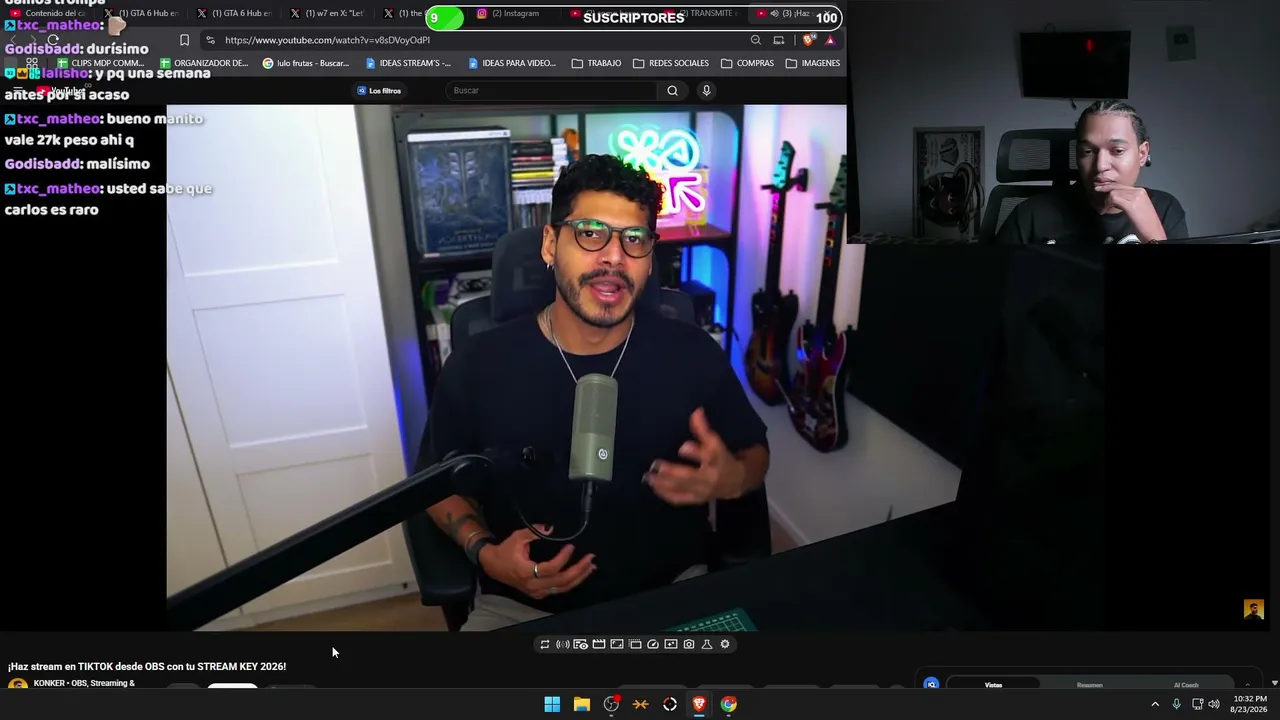Show hidden icons in the system tray

[1155, 704]
